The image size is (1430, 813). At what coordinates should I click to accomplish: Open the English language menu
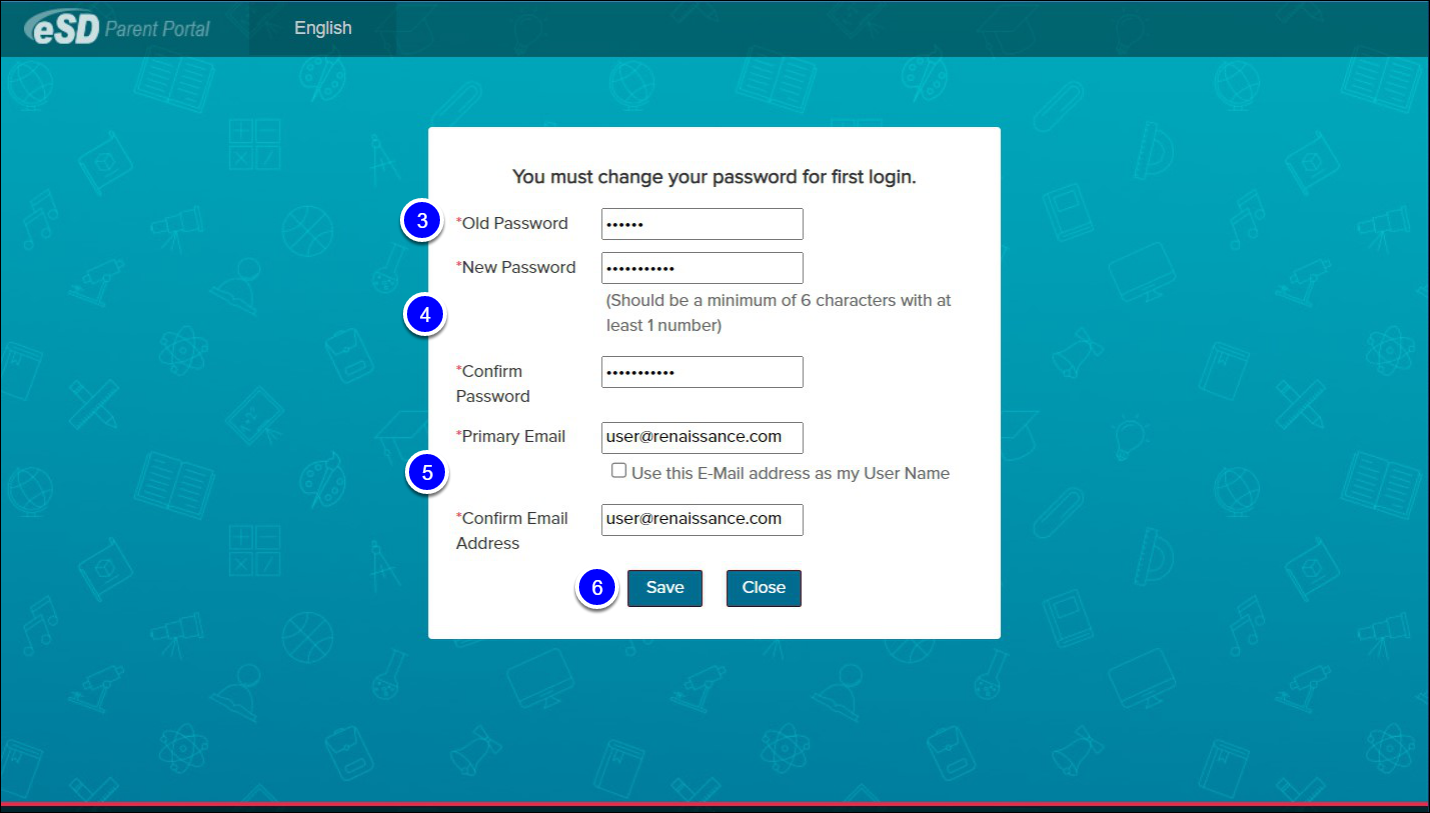[x=322, y=28]
